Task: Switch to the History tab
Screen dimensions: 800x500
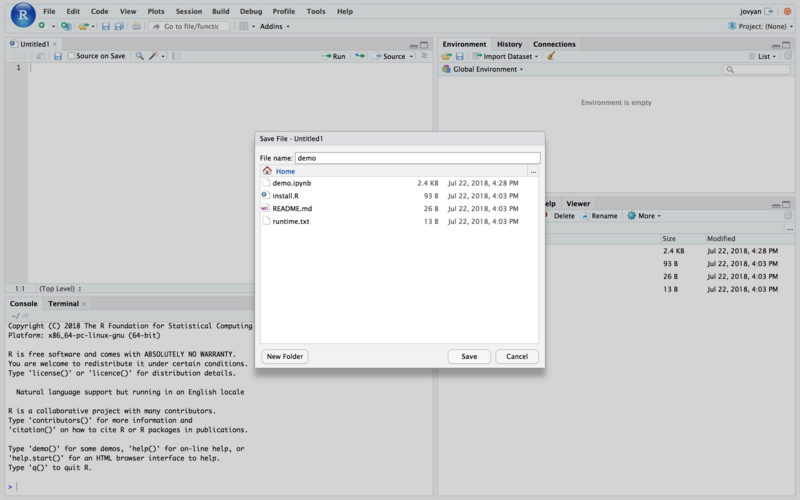Action: [x=509, y=44]
